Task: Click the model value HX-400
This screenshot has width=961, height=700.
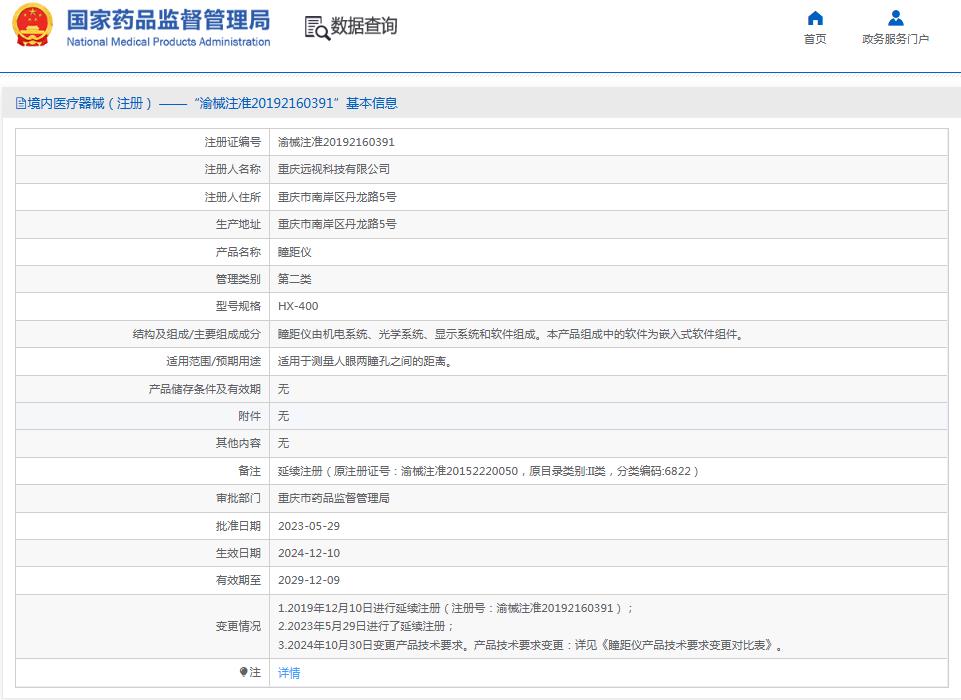Action: [x=298, y=307]
